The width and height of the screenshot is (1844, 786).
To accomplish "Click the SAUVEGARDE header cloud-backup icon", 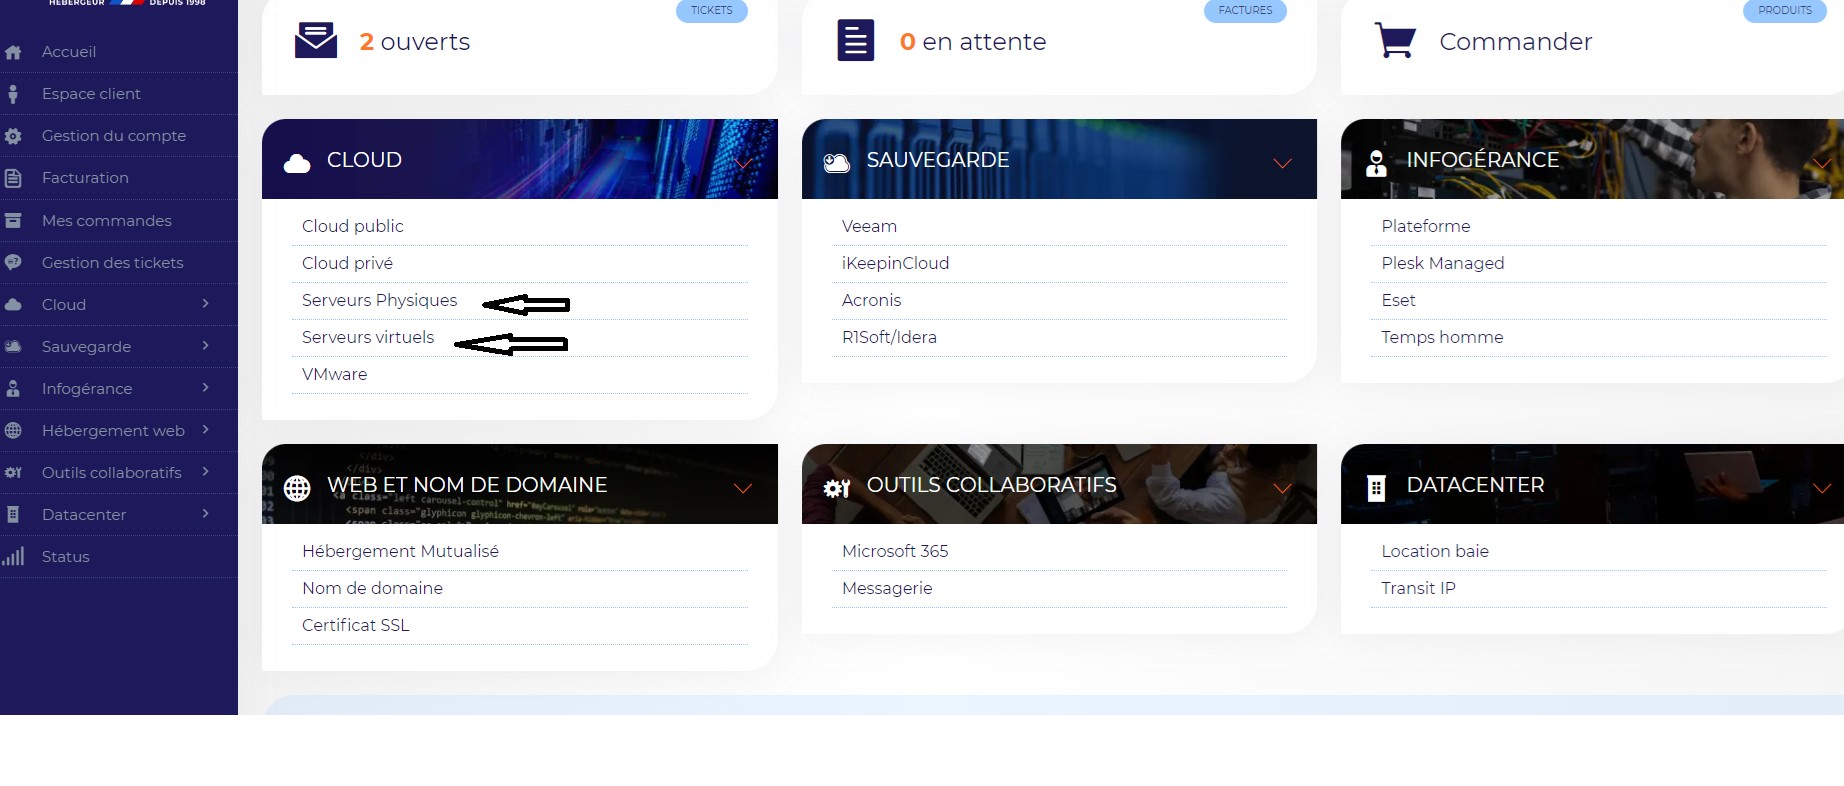I will coord(837,163).
